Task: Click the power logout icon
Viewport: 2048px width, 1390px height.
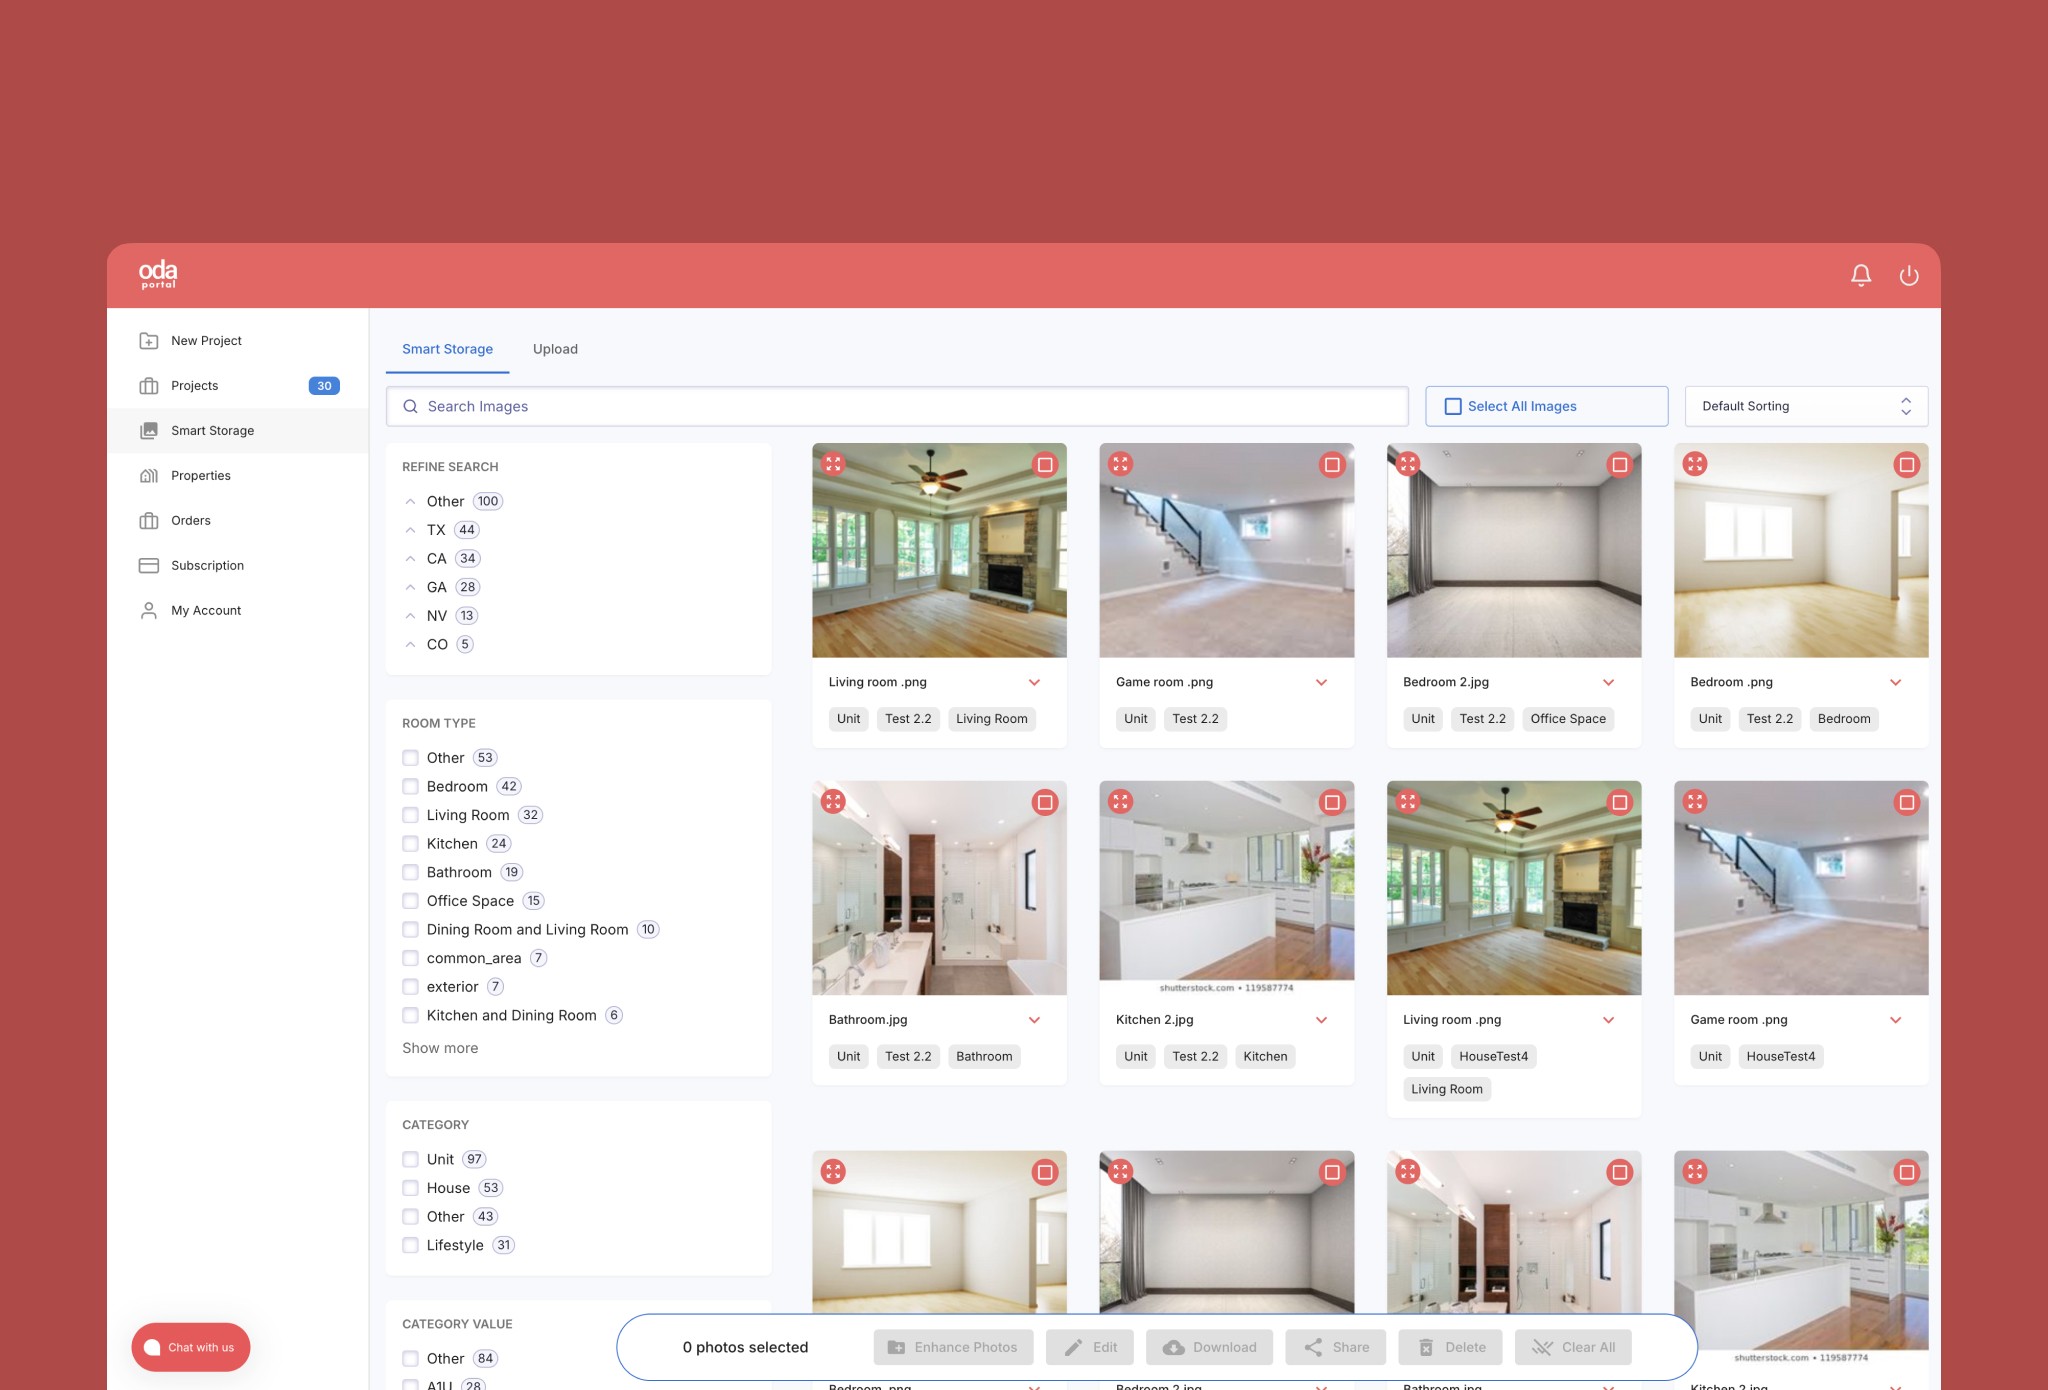Action: [x=1908, y=275]
